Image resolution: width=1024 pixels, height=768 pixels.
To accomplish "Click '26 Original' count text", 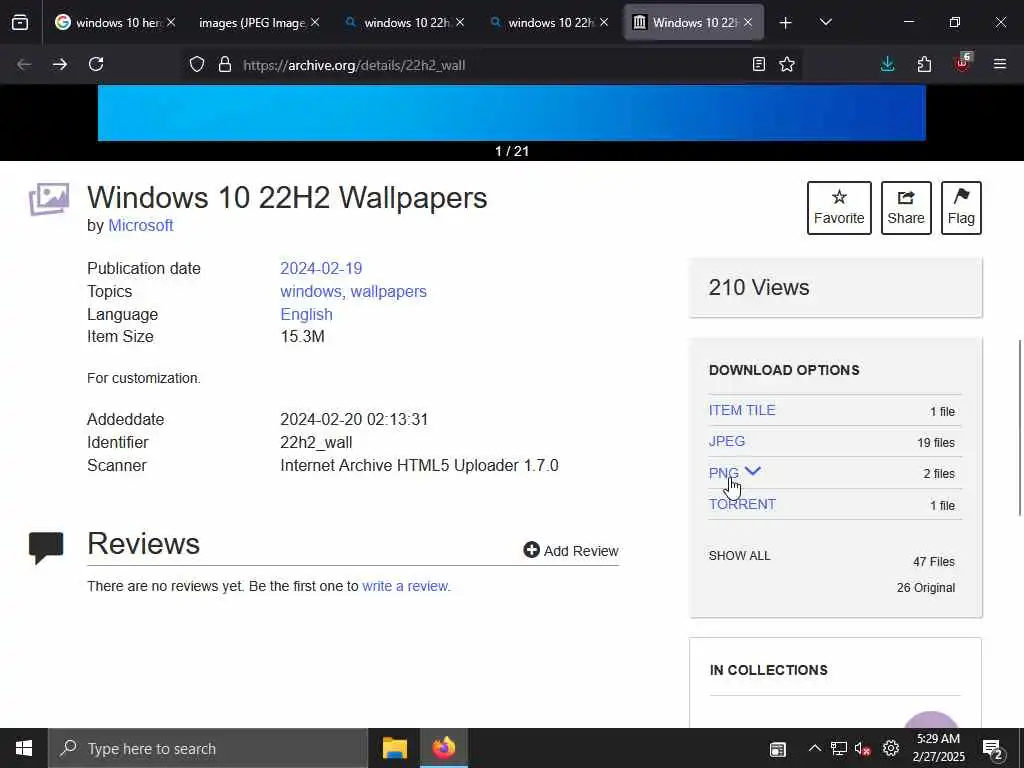I will tap(925, 588).
